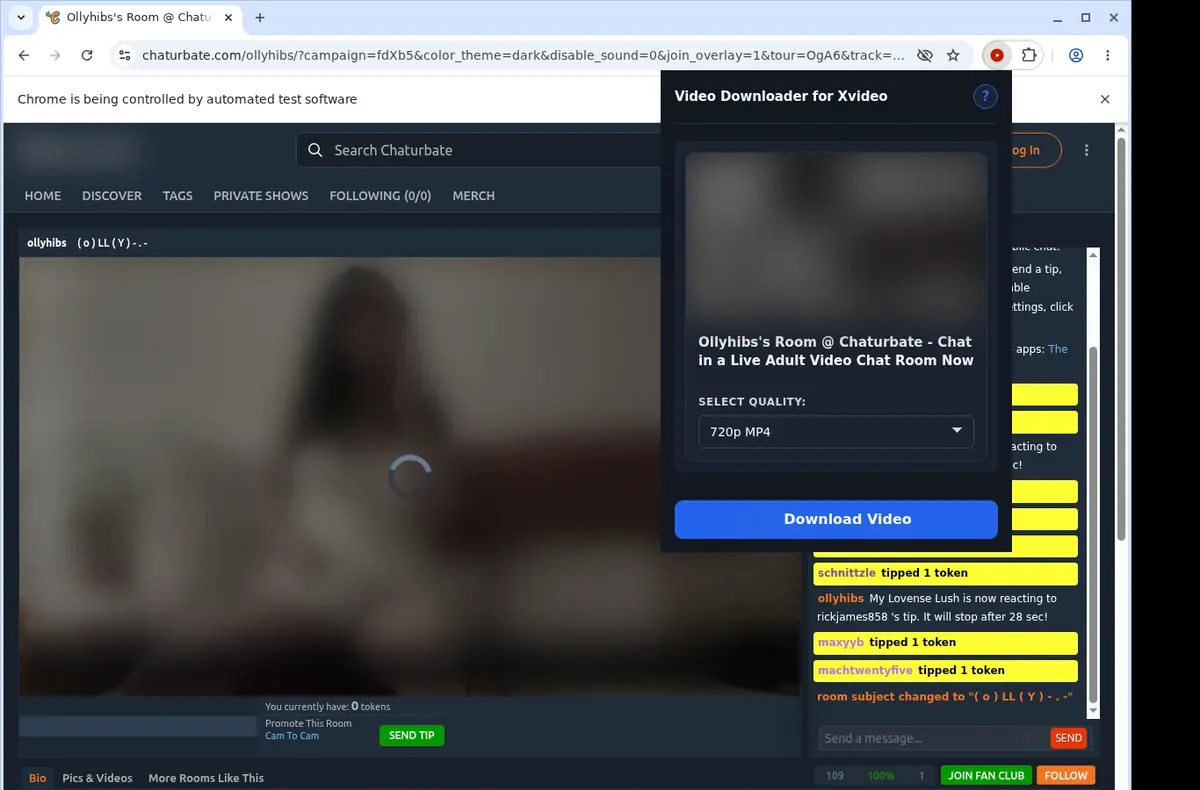This screenshot has width=1200, height=790.
Task: Open the Chrome profile icon
Action: click(1076, 56)
